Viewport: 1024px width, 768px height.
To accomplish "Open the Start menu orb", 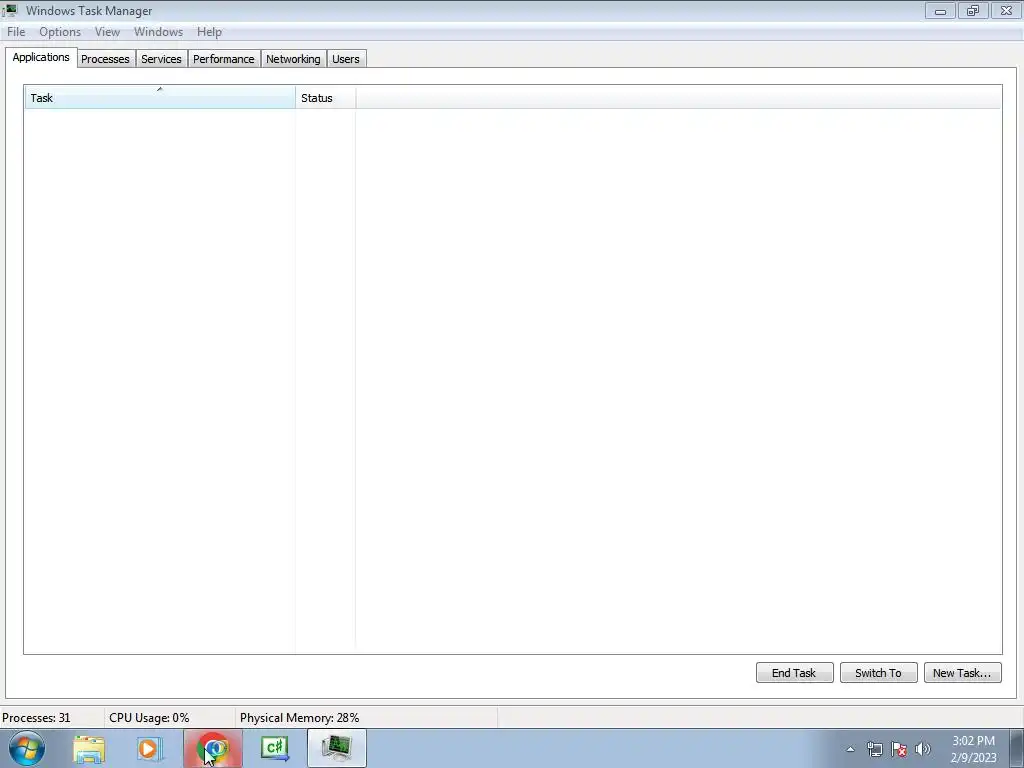I will 27,748.
